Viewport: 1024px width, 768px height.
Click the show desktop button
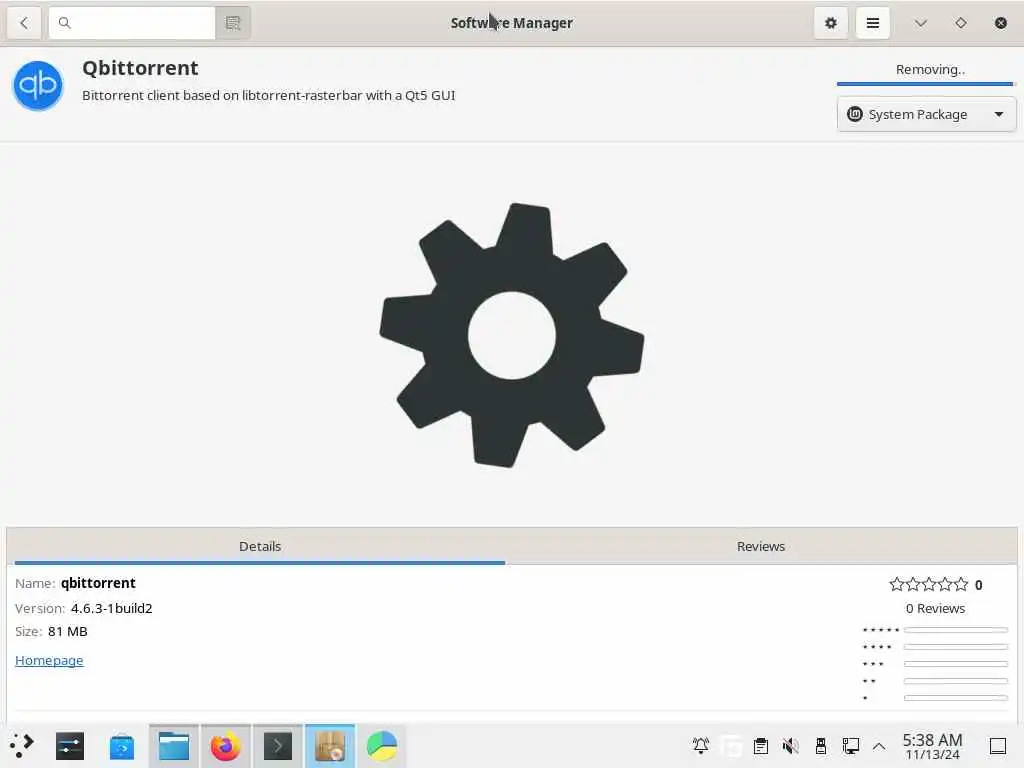tap(998, 746)
